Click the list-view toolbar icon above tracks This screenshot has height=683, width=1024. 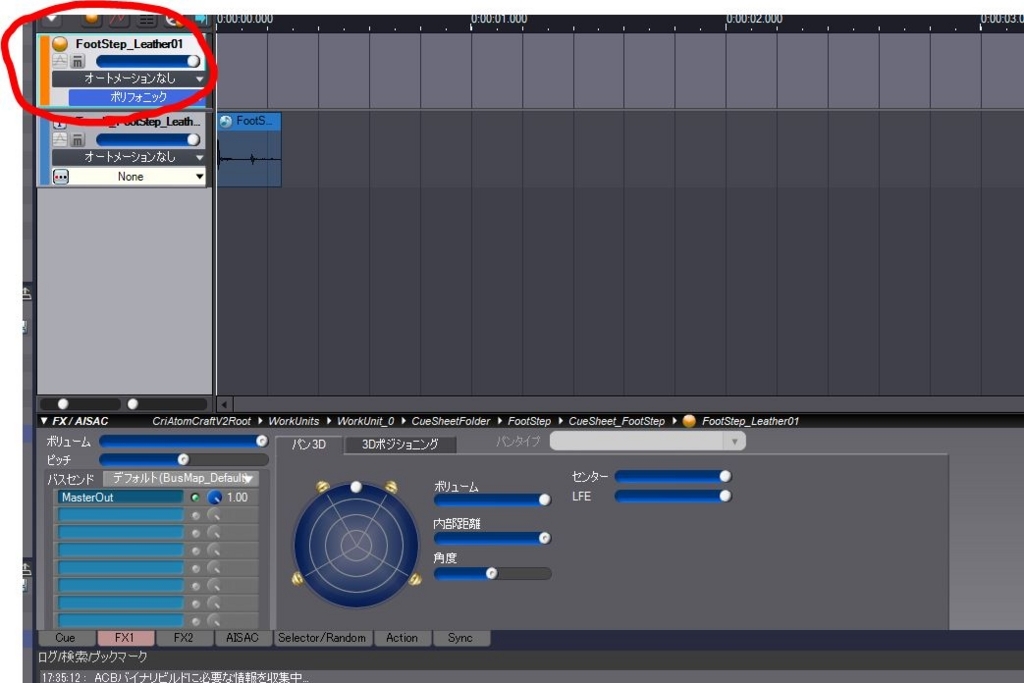[x=146, y=20]
